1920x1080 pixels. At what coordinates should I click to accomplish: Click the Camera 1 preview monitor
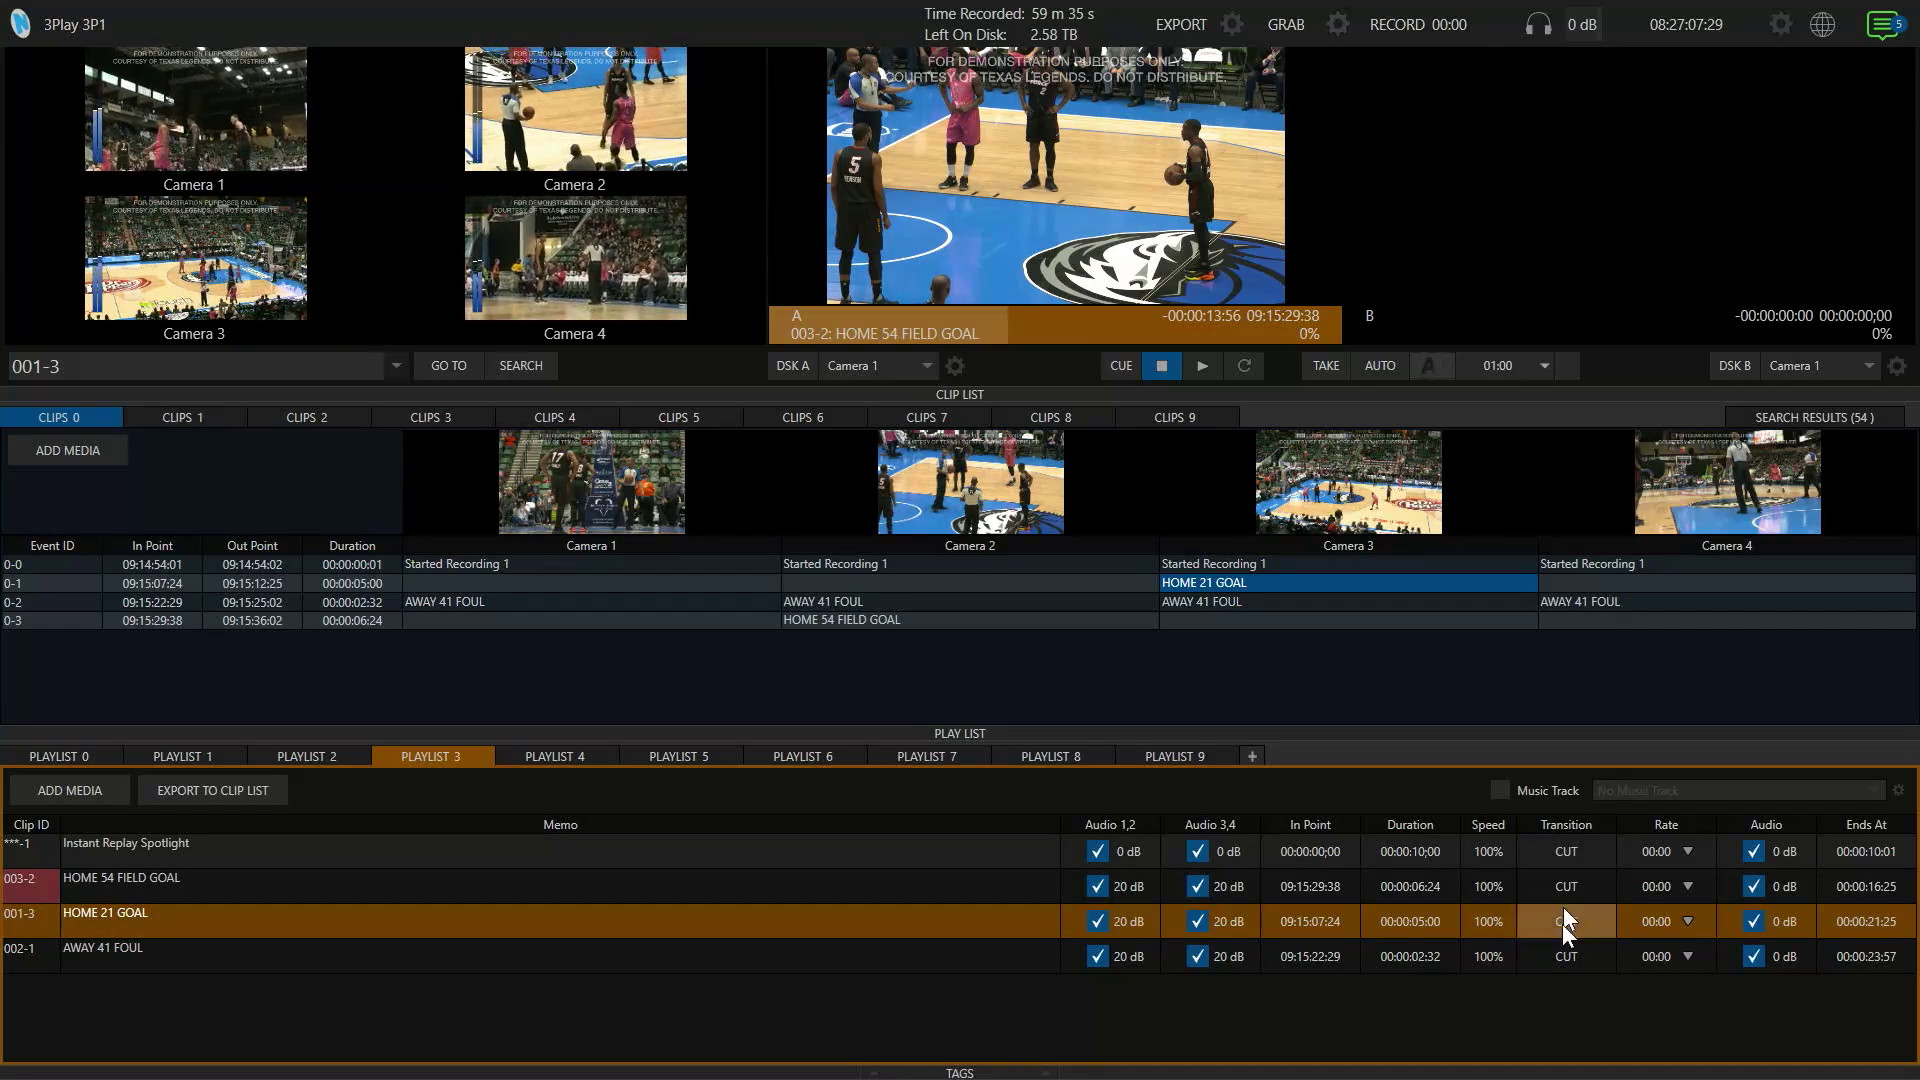196,109
